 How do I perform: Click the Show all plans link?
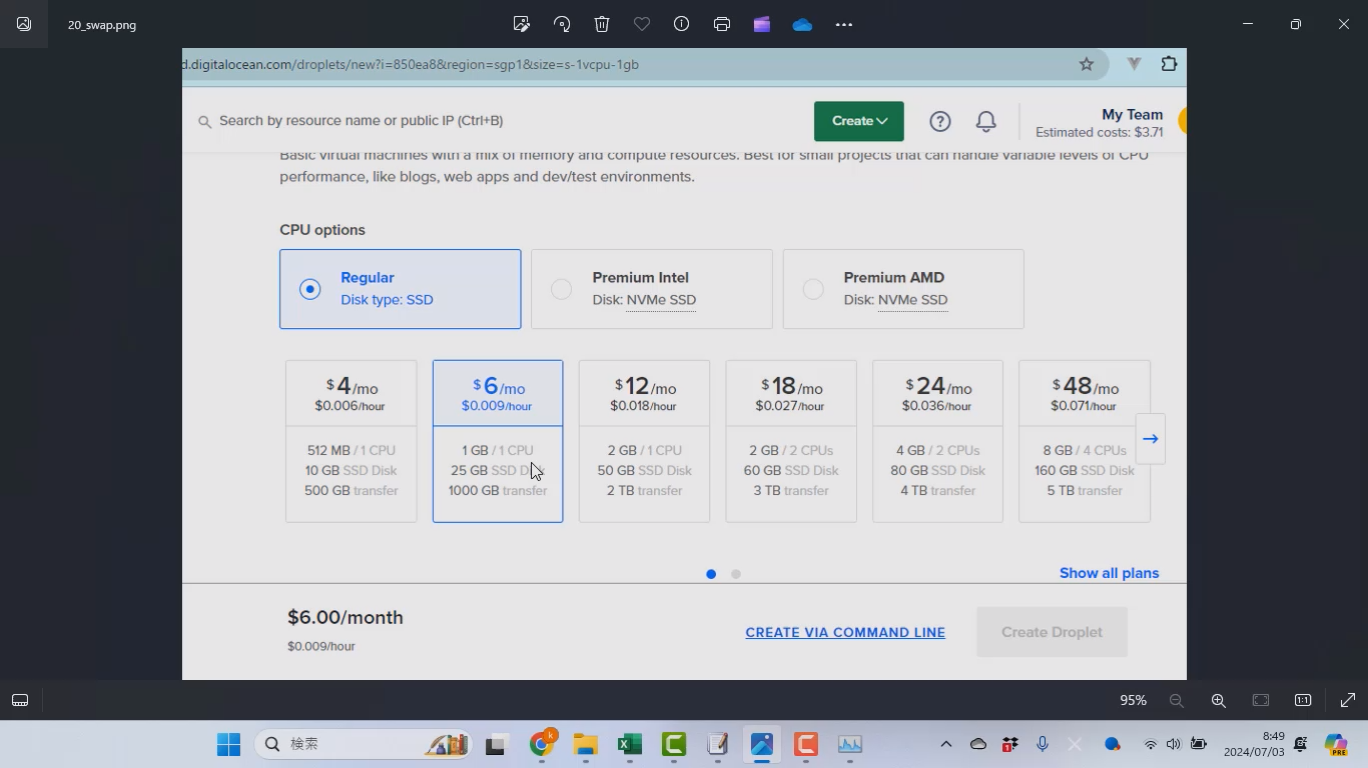1108,573
